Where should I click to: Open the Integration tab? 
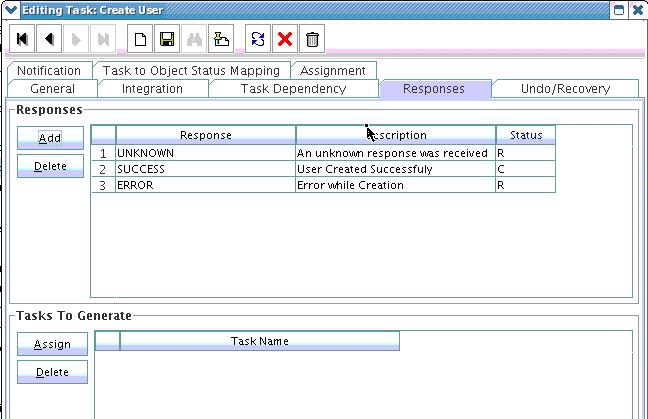pyautogui.click(x=152, y=88)
